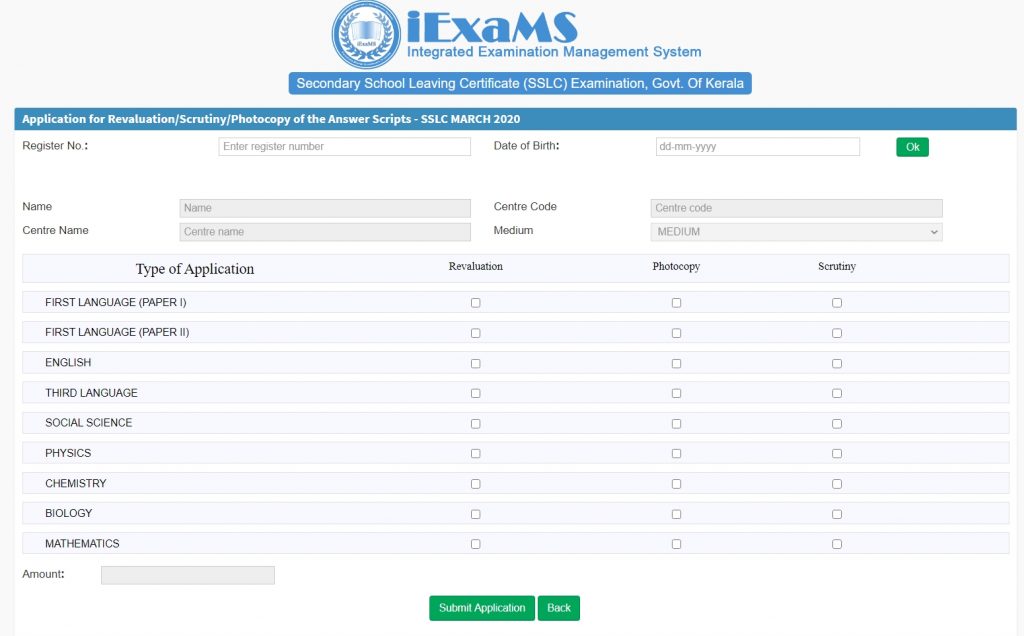The height and width of the screenshot is (636, 1024).
Task: Check Photocopy for Third Language
Action: click(x=677, y=393)
